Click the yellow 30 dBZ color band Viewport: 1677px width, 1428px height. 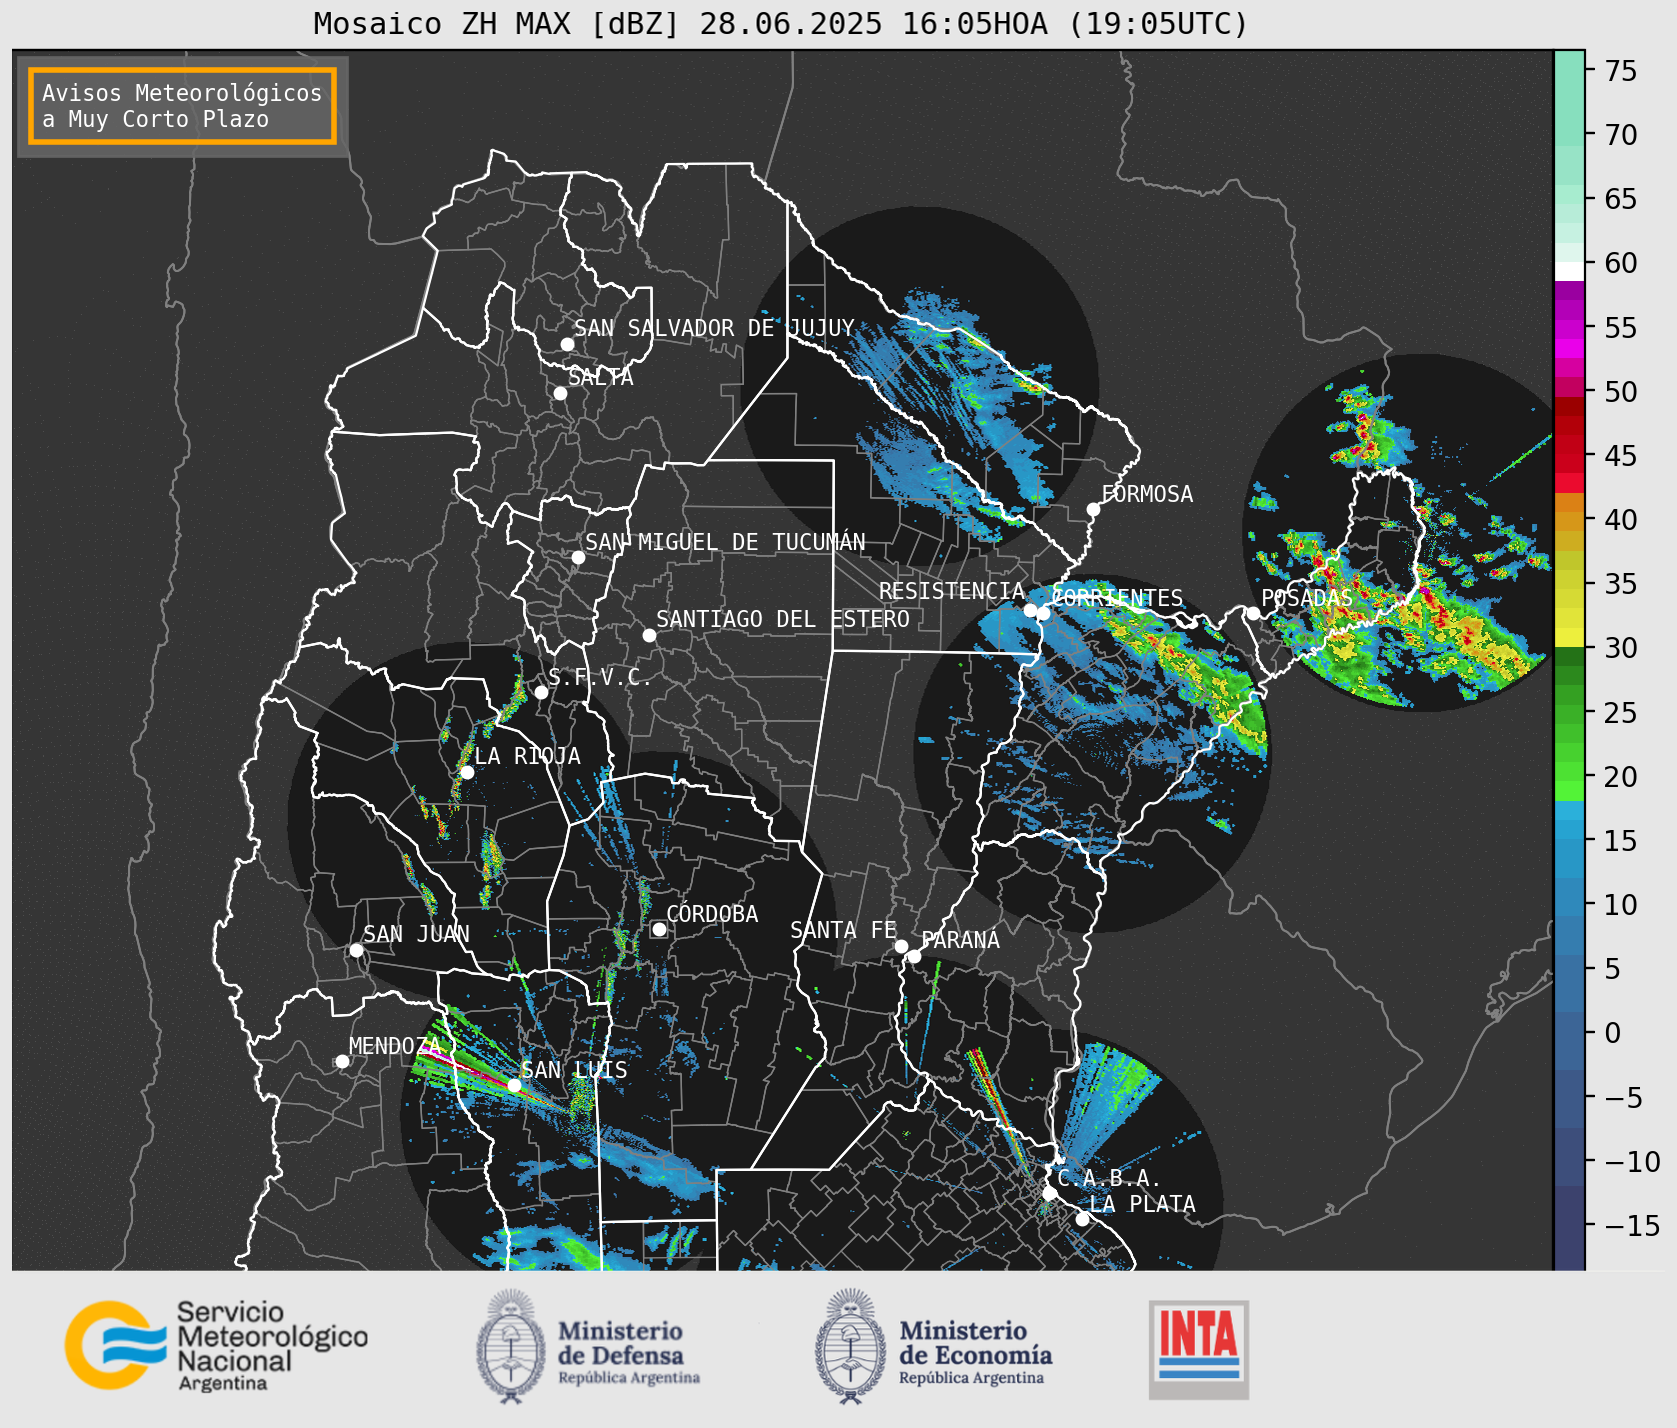[x=1569, y=637]
